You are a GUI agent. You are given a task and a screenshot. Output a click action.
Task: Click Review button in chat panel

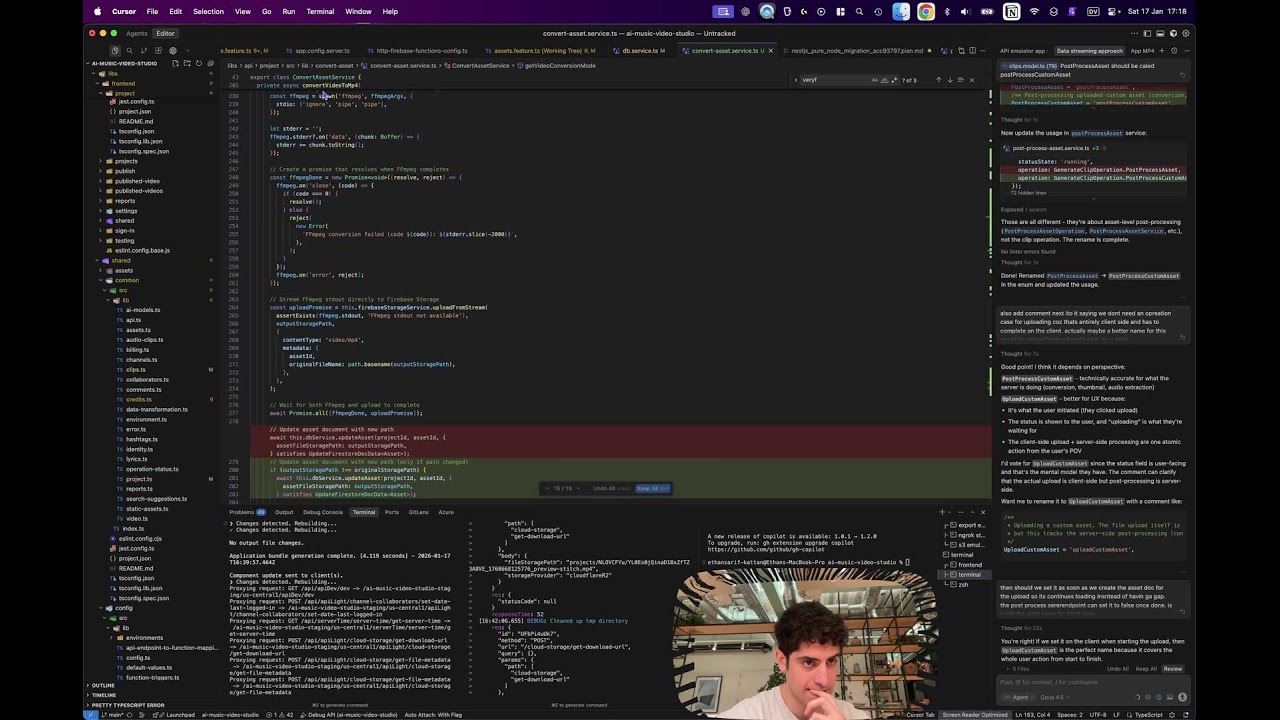pos(1172,668)
